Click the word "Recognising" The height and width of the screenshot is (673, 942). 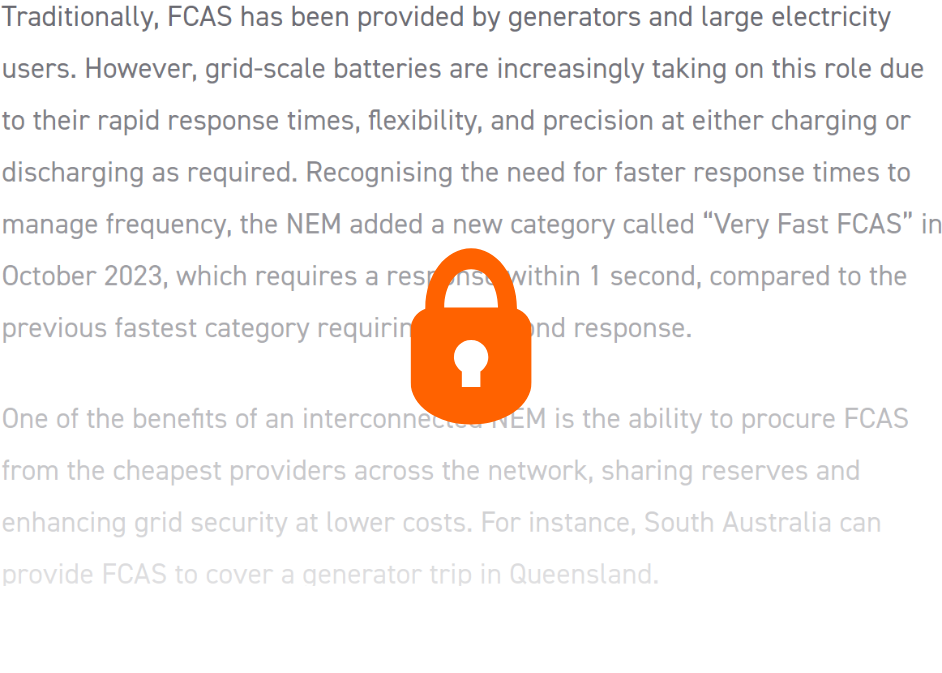(379, 173)
